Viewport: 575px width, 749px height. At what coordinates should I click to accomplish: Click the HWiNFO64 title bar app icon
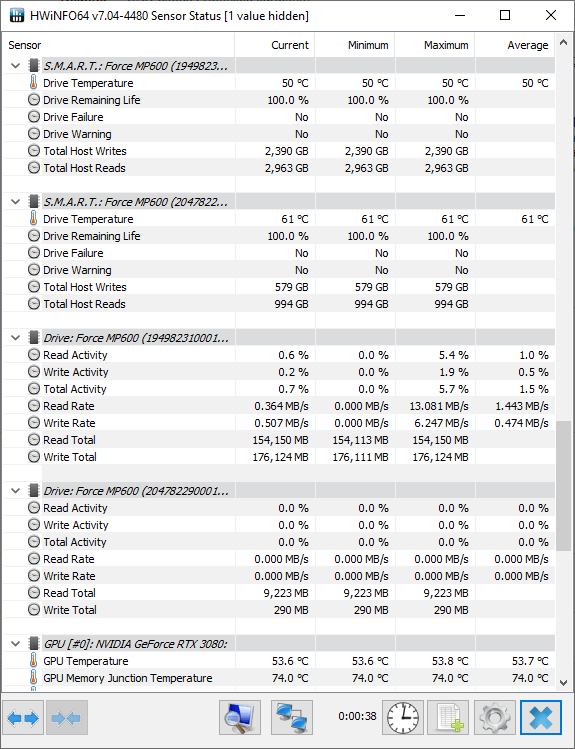(x=17, y=15)
